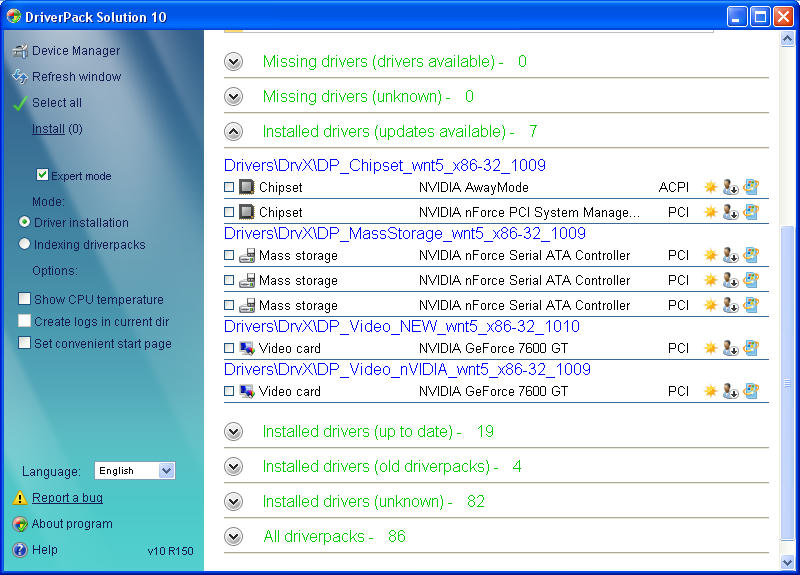Click the blue Help question mark icon

[20, 550]
